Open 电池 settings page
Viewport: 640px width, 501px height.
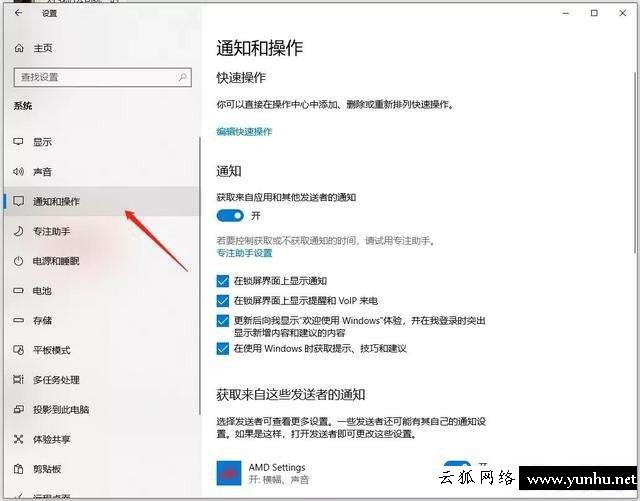tap(102, 291)
